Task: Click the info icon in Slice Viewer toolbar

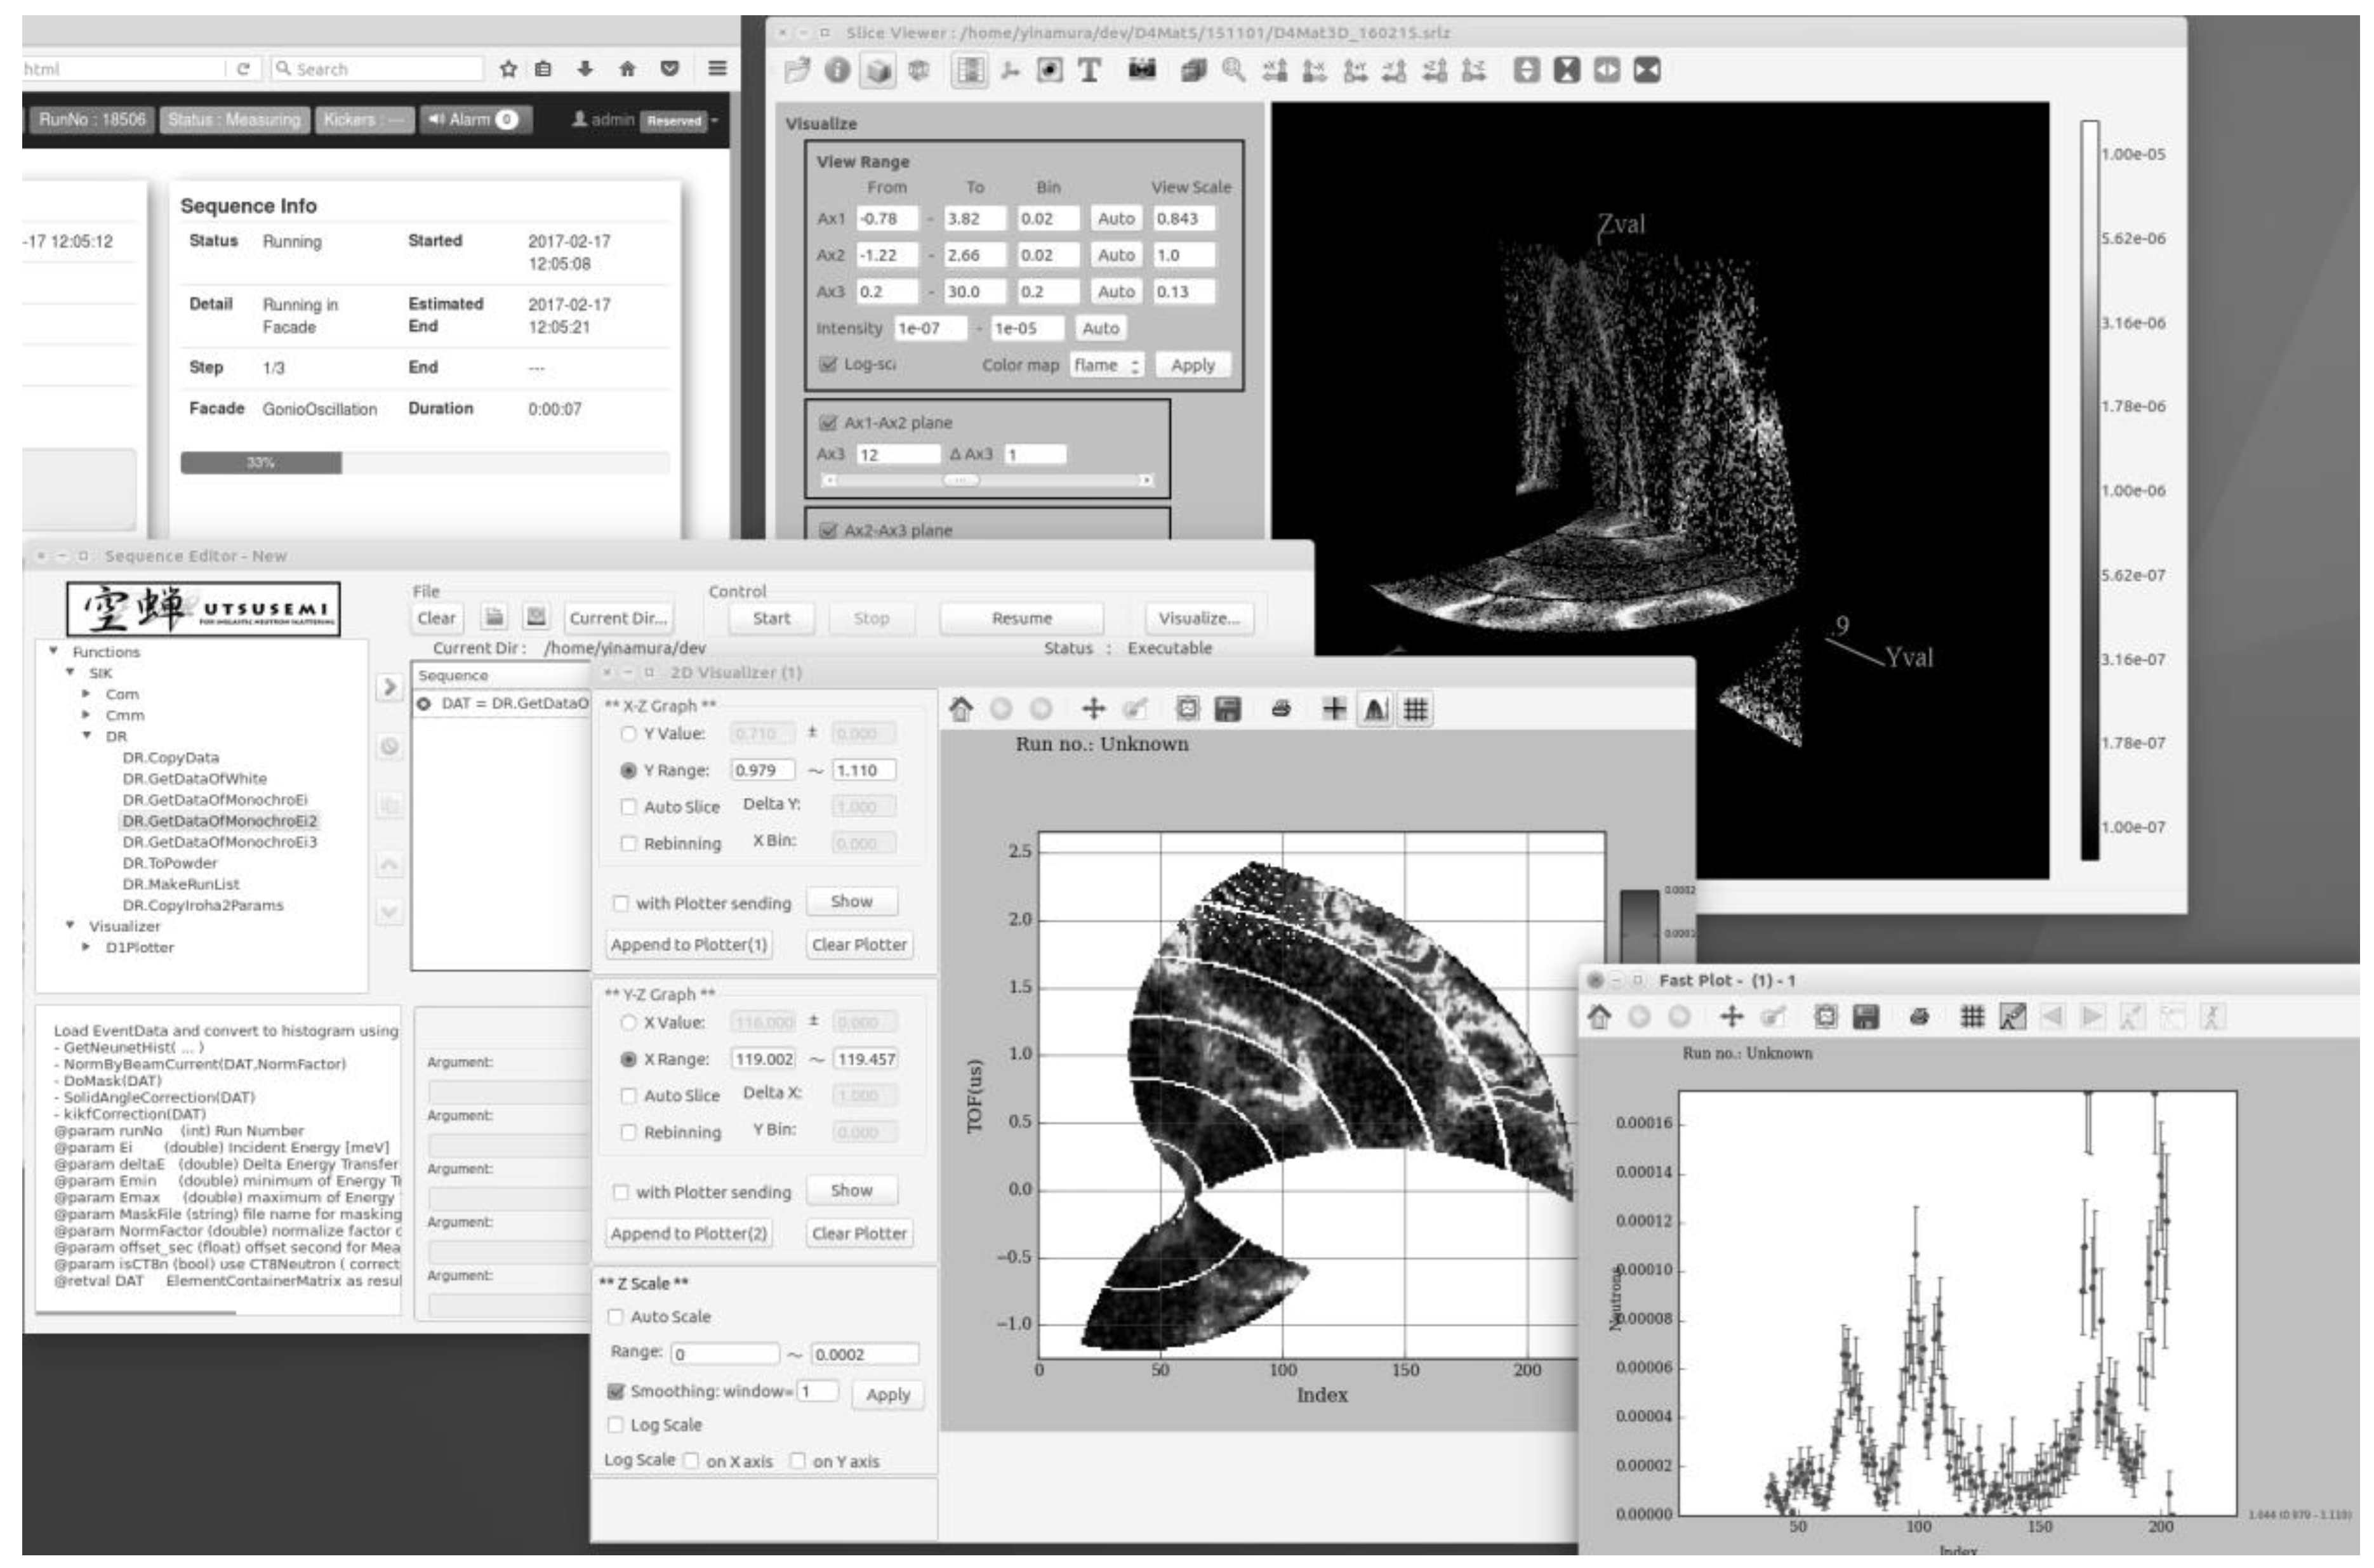Action: pos(837,70)
